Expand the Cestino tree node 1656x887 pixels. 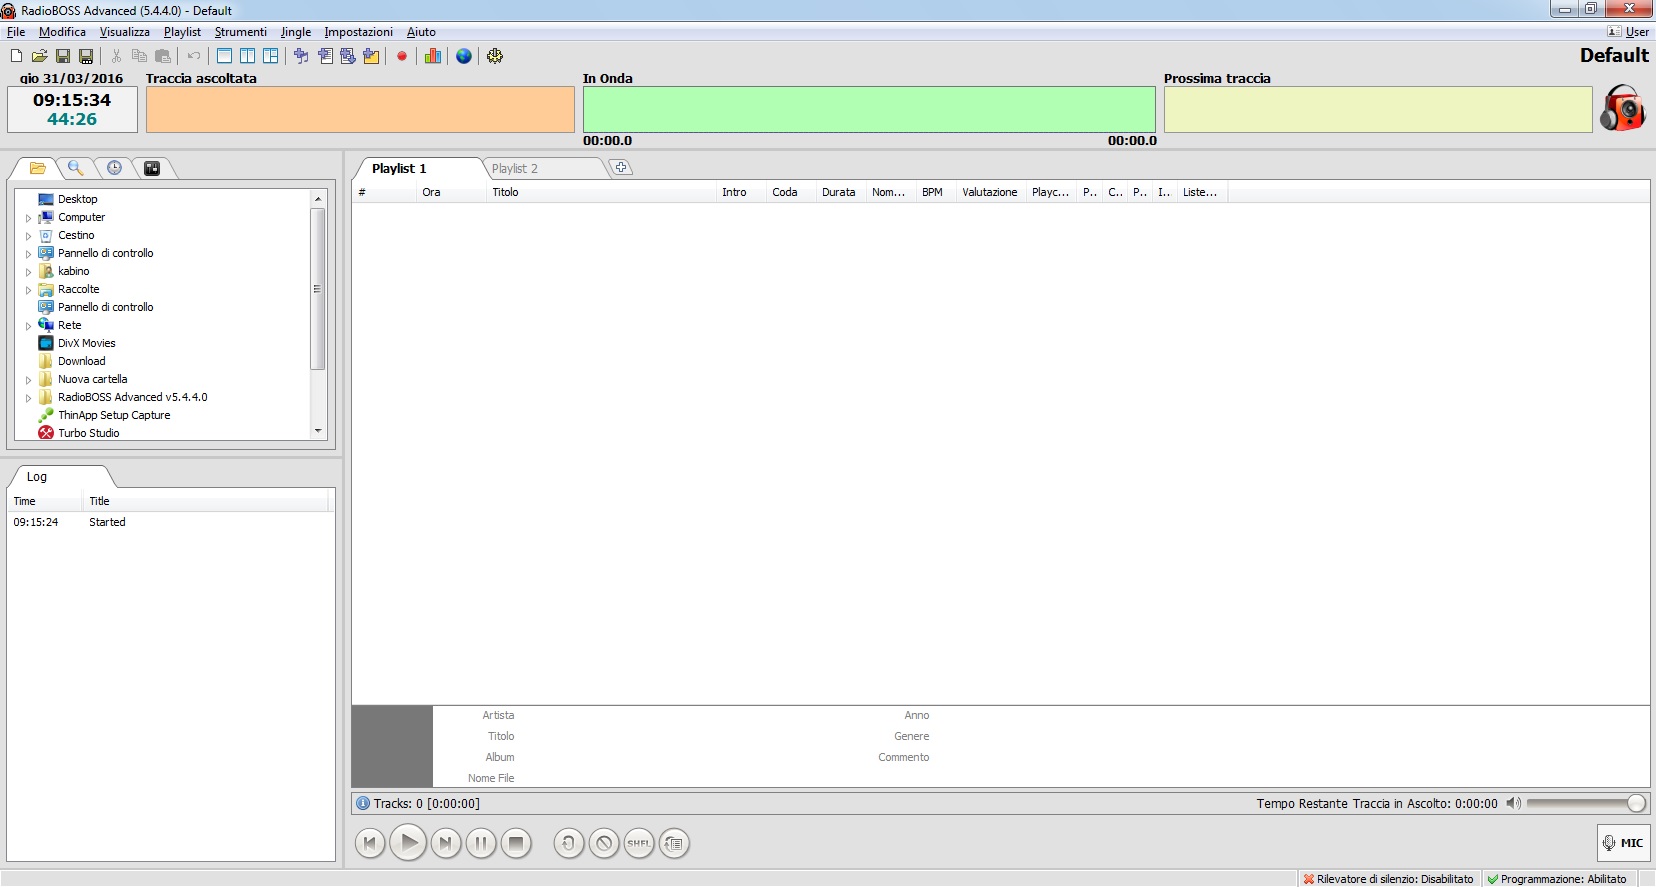coord(28,236)
